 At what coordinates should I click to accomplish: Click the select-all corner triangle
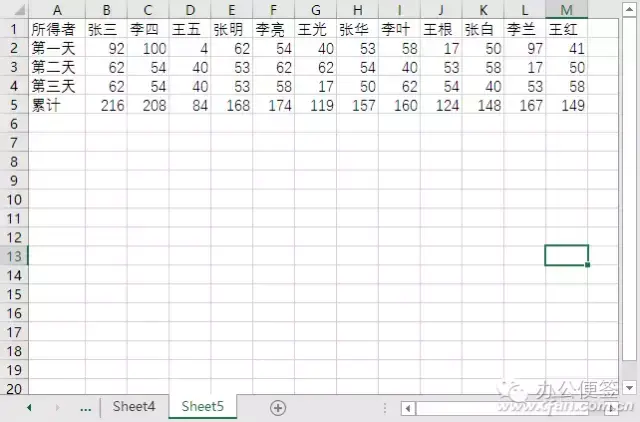(x=19, y=10)
